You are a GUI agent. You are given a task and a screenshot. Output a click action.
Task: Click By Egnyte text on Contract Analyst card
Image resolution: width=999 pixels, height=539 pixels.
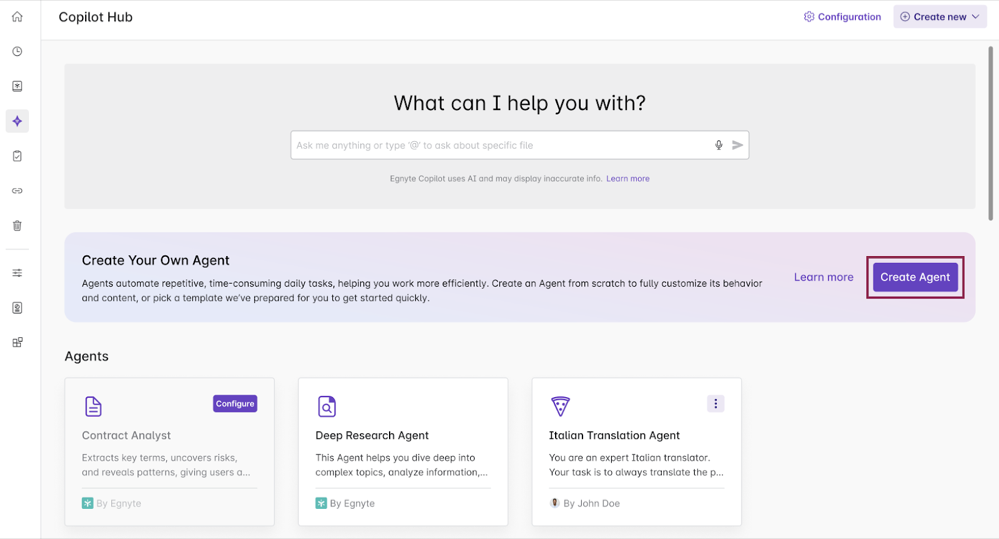[119, 503]
